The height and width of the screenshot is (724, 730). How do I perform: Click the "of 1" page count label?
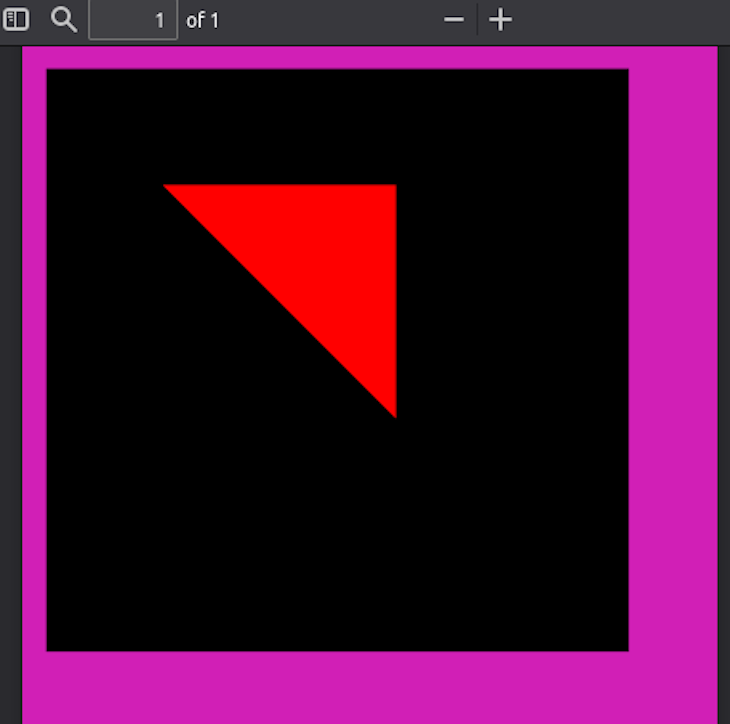[x=202, y=21]
